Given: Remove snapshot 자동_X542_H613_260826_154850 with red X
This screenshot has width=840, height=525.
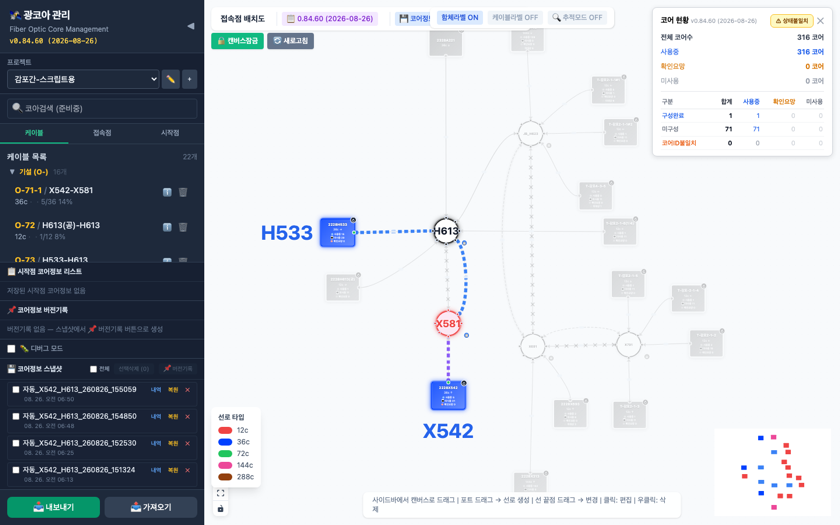Looking at the screenshot, I should (188, 417).
